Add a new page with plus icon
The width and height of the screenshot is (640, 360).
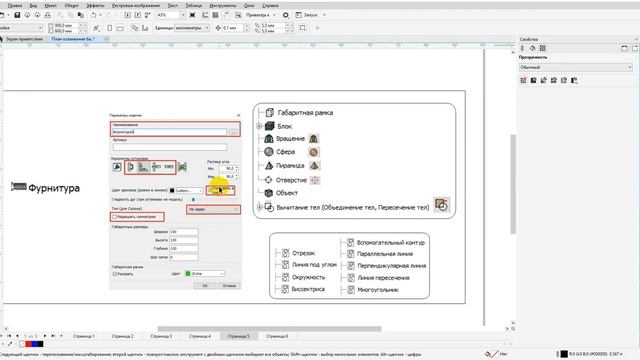61,336
